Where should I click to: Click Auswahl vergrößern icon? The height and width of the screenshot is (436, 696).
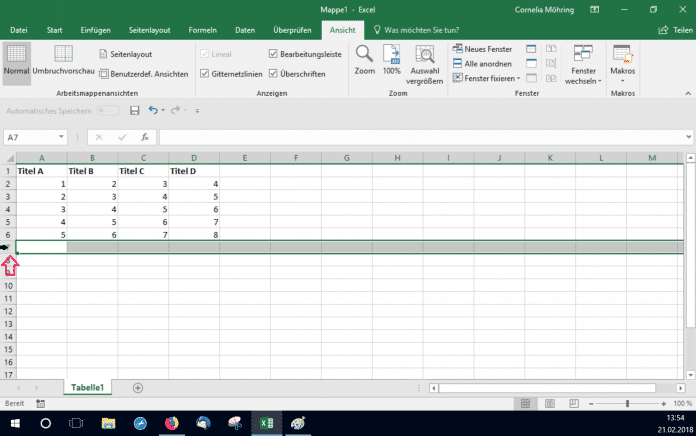pos(426,61)
